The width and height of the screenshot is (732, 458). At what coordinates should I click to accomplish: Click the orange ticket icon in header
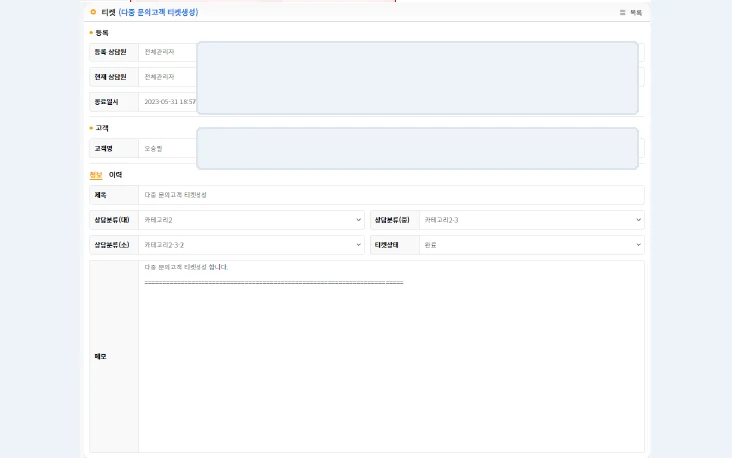pos(93,12)
